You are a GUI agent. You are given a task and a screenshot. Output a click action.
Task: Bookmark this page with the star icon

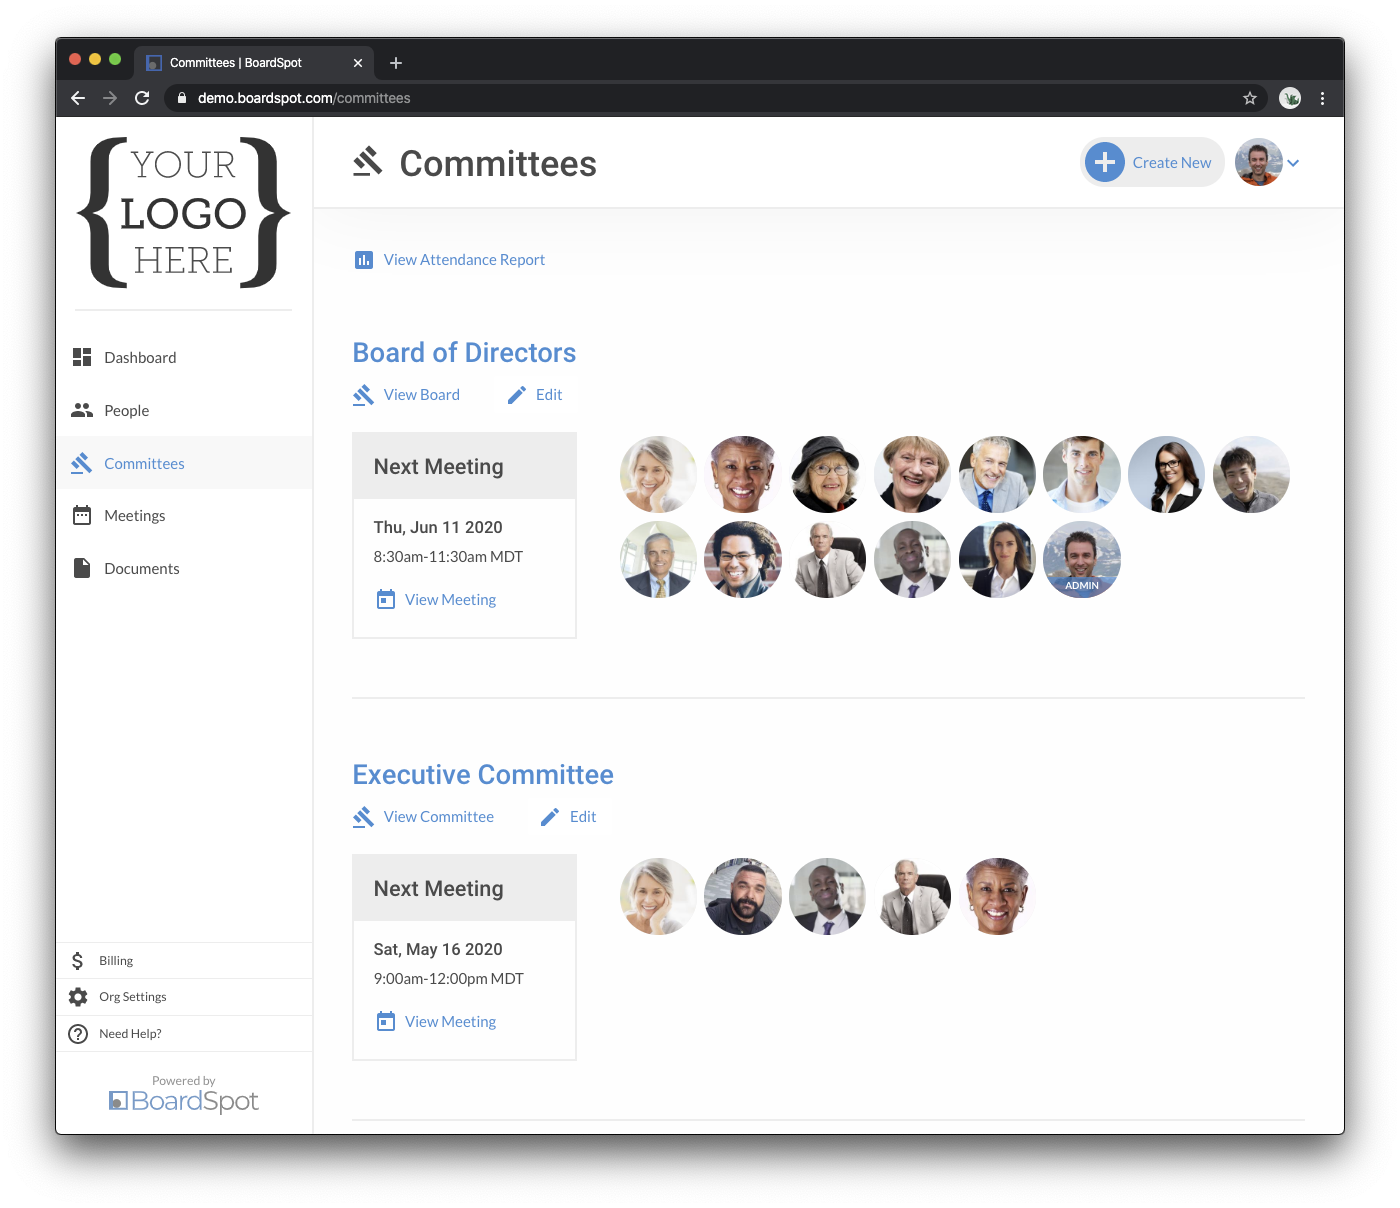coord(1250,98)
